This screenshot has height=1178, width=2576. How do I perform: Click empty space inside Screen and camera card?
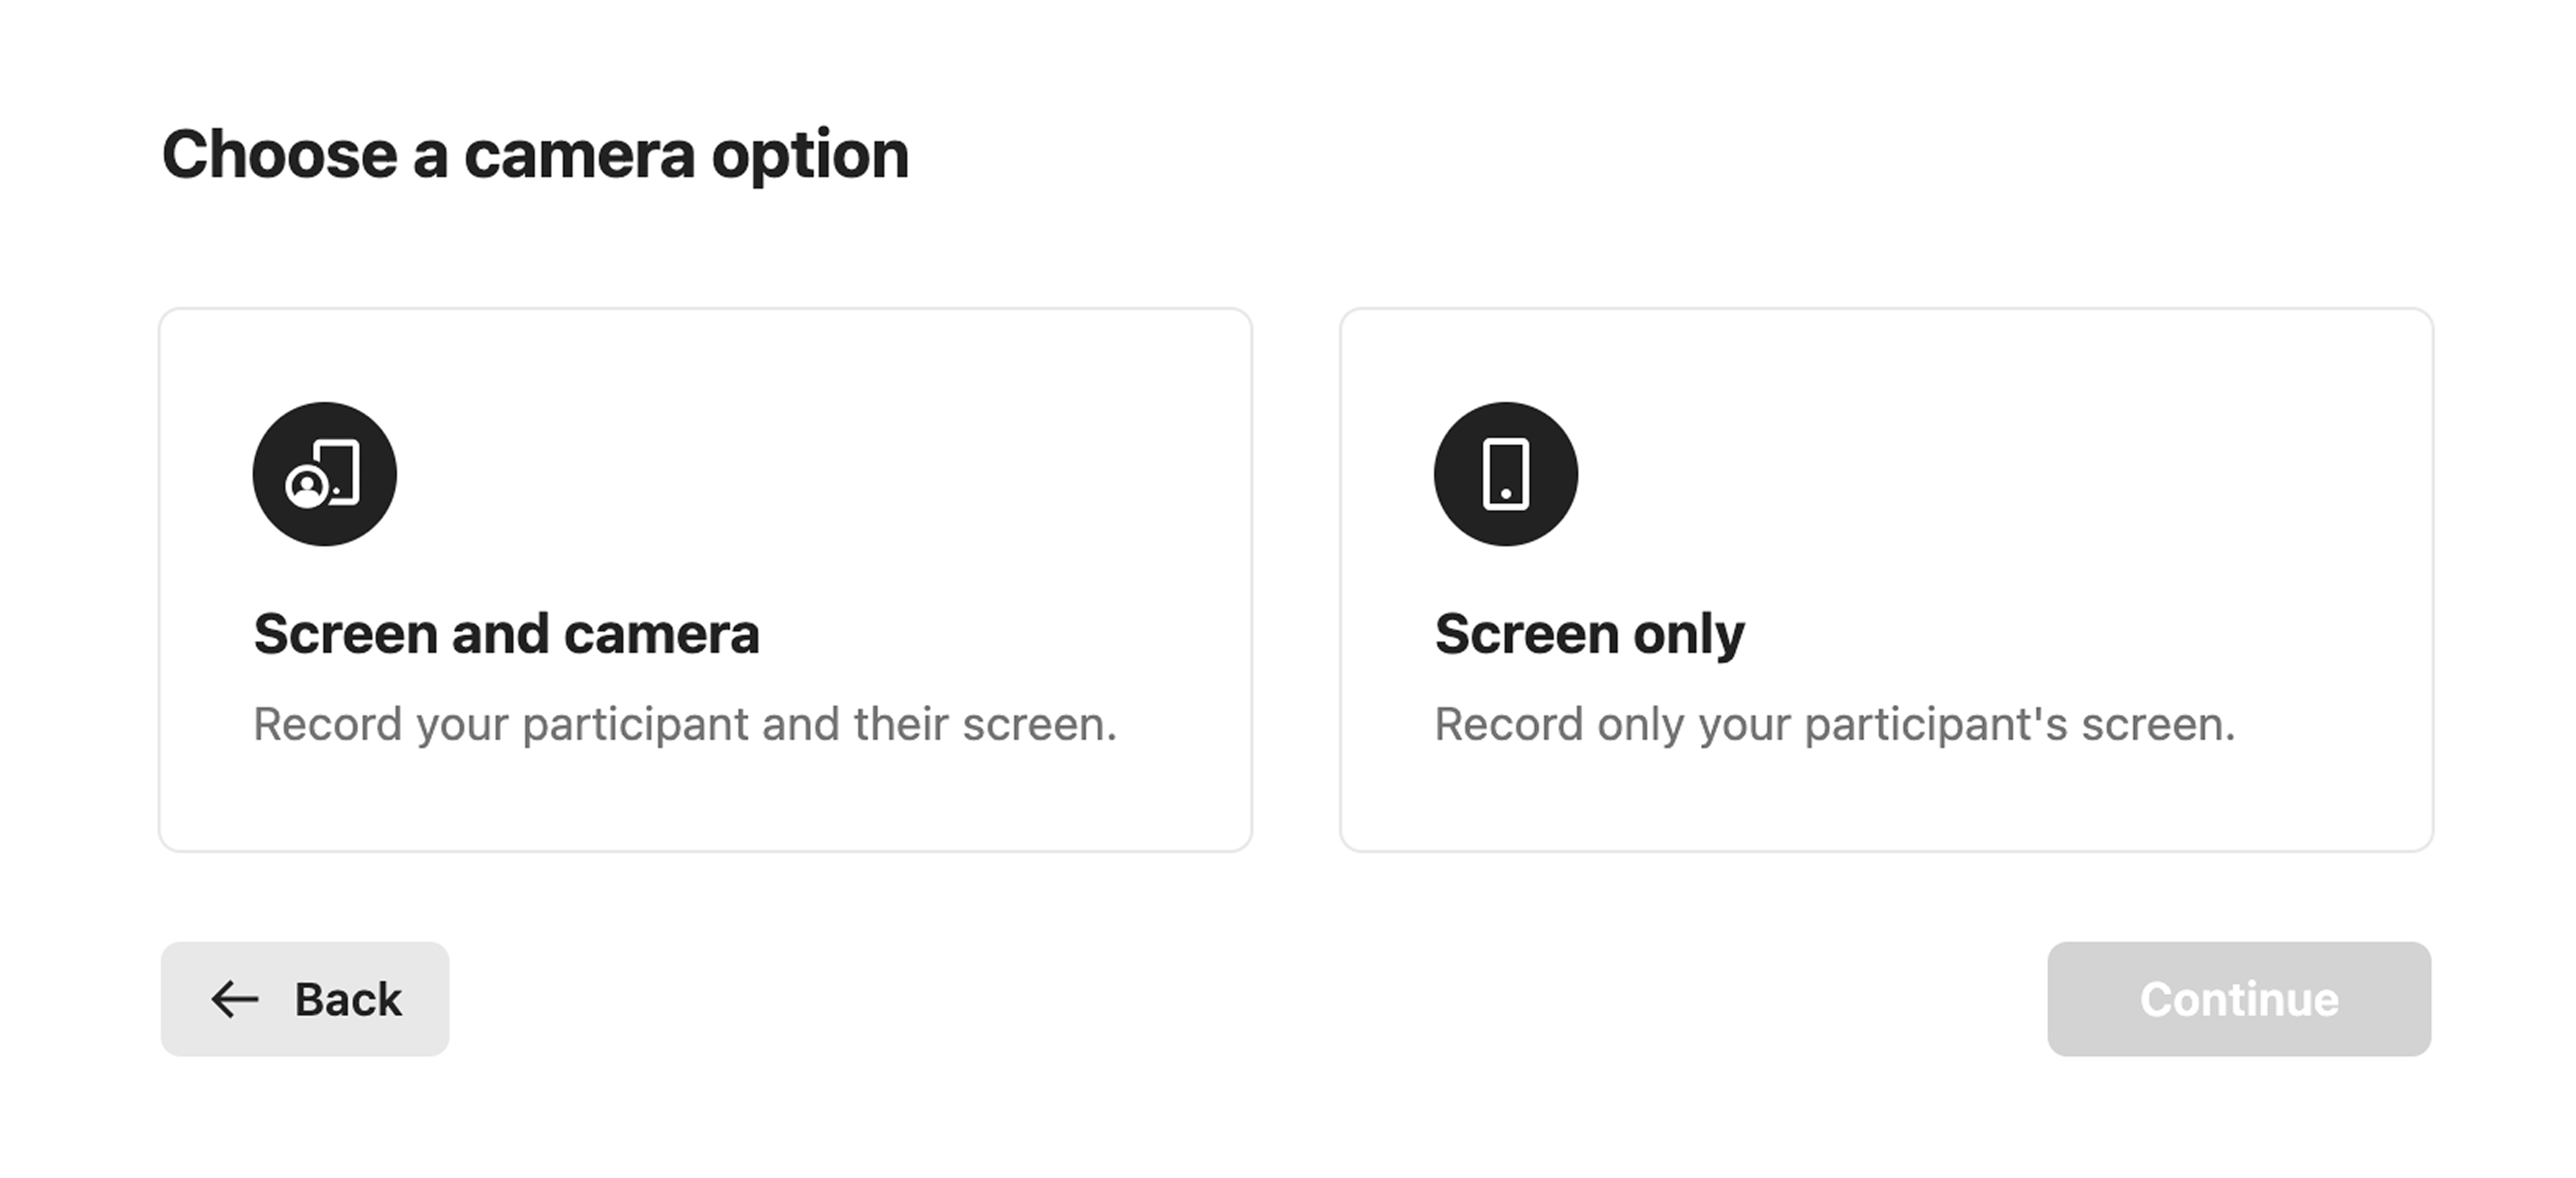click(900, 450)
